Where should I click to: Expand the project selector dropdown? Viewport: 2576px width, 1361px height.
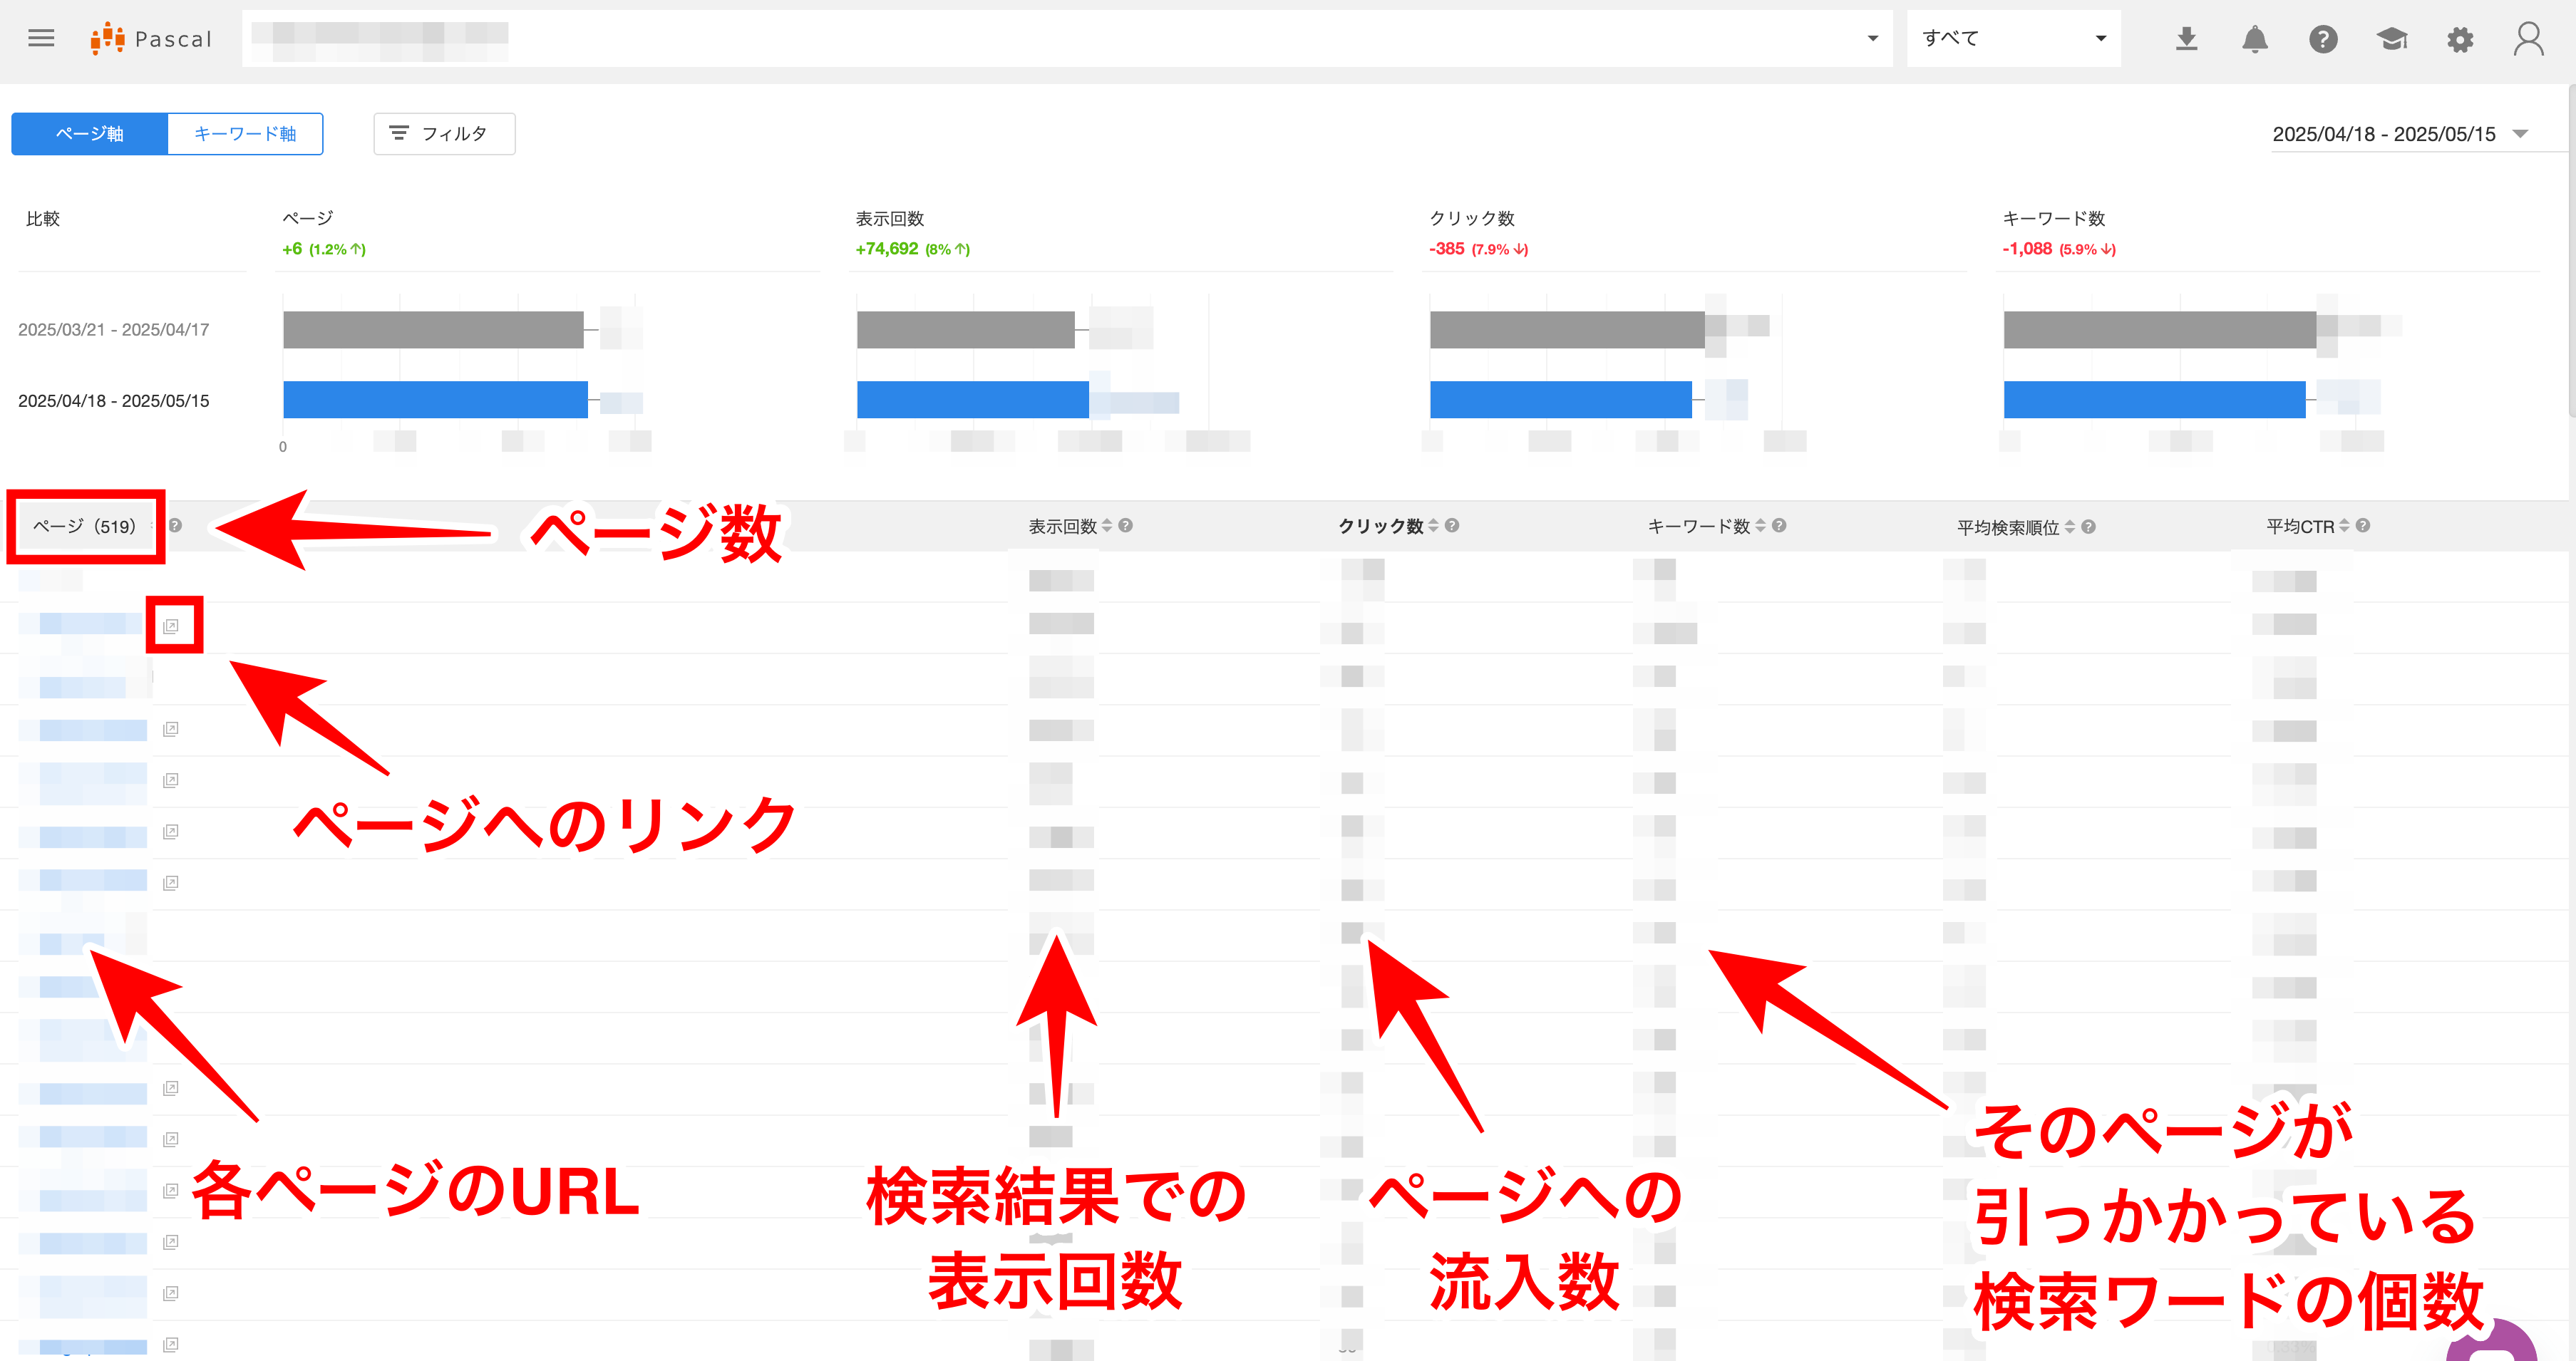[x=1872, y=38]
